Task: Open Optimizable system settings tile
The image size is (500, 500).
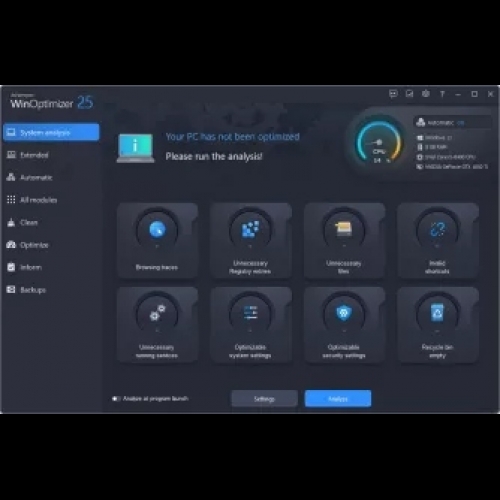Action: coord(251,325)
